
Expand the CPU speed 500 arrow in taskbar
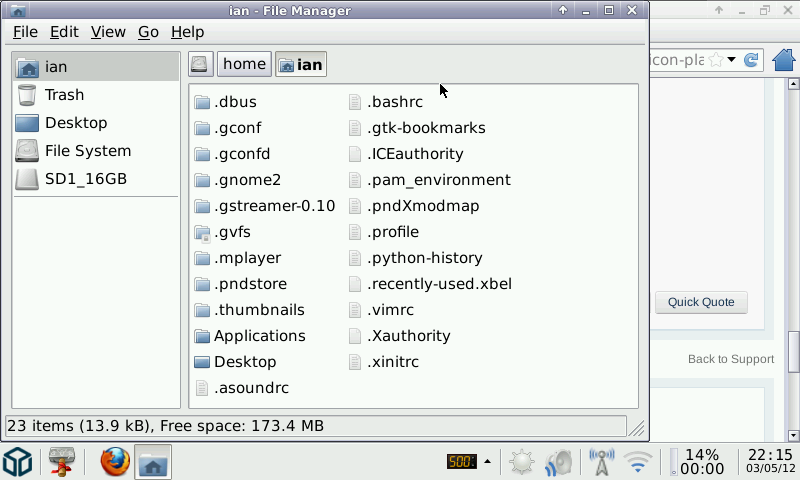pyautogui.click(x=488, y=462)
